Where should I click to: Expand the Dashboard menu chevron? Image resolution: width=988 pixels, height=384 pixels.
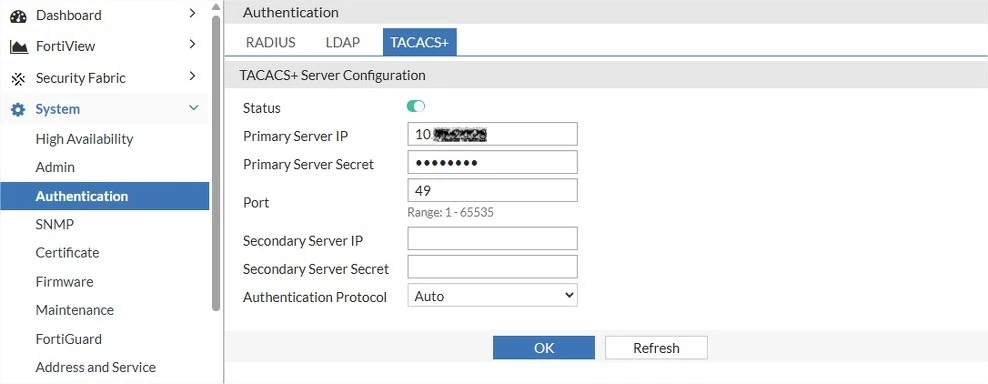[193, 13]
